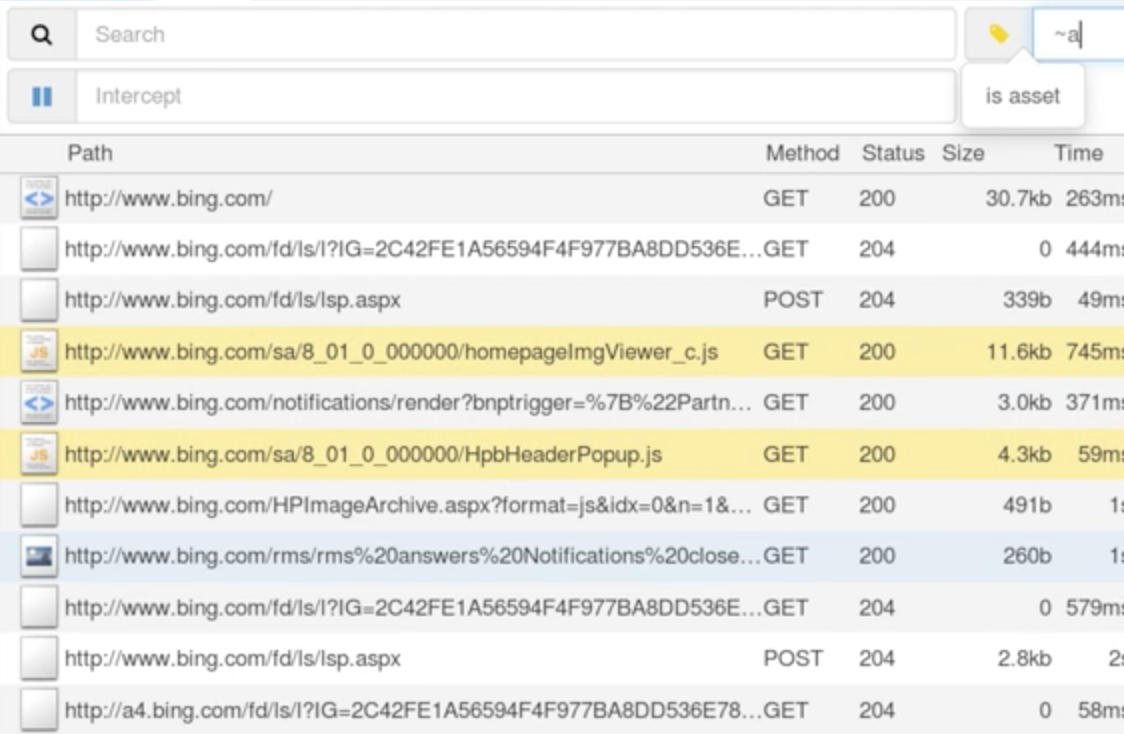Click the highlight field containing ~a
1124x734 pixels.
1078,34
